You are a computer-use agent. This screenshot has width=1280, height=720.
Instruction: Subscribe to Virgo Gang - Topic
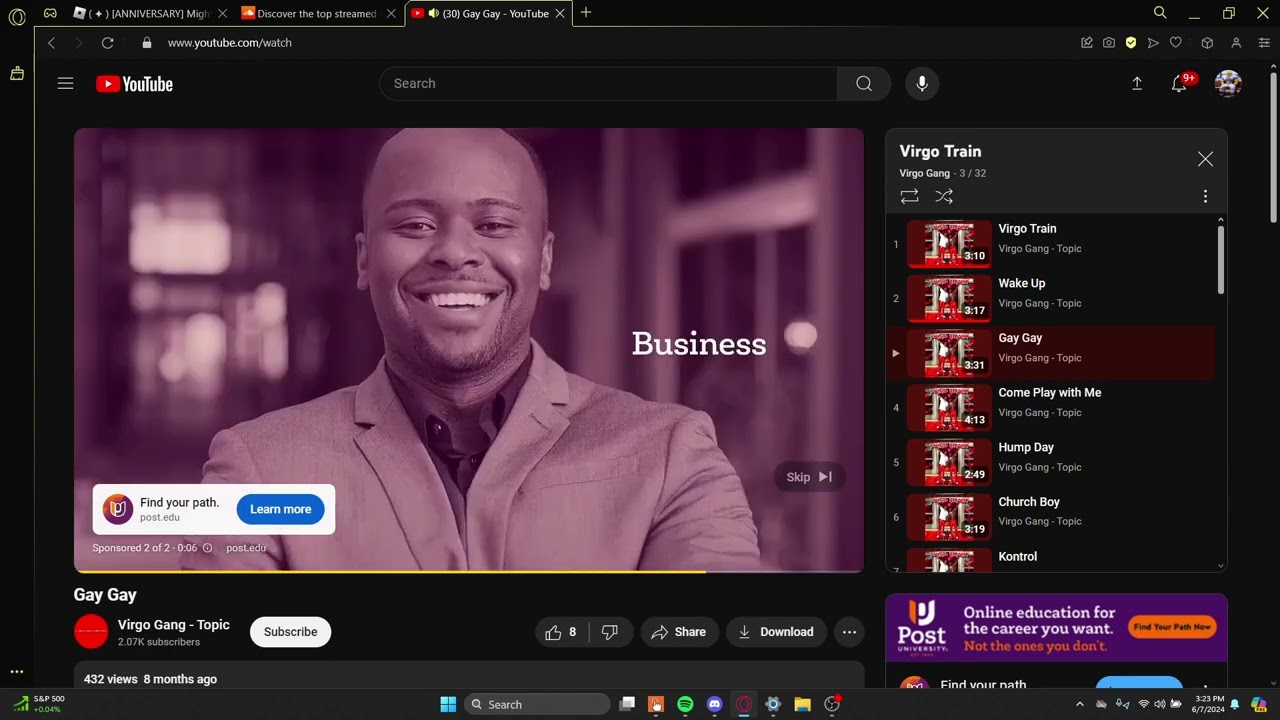tap(290, 632)
